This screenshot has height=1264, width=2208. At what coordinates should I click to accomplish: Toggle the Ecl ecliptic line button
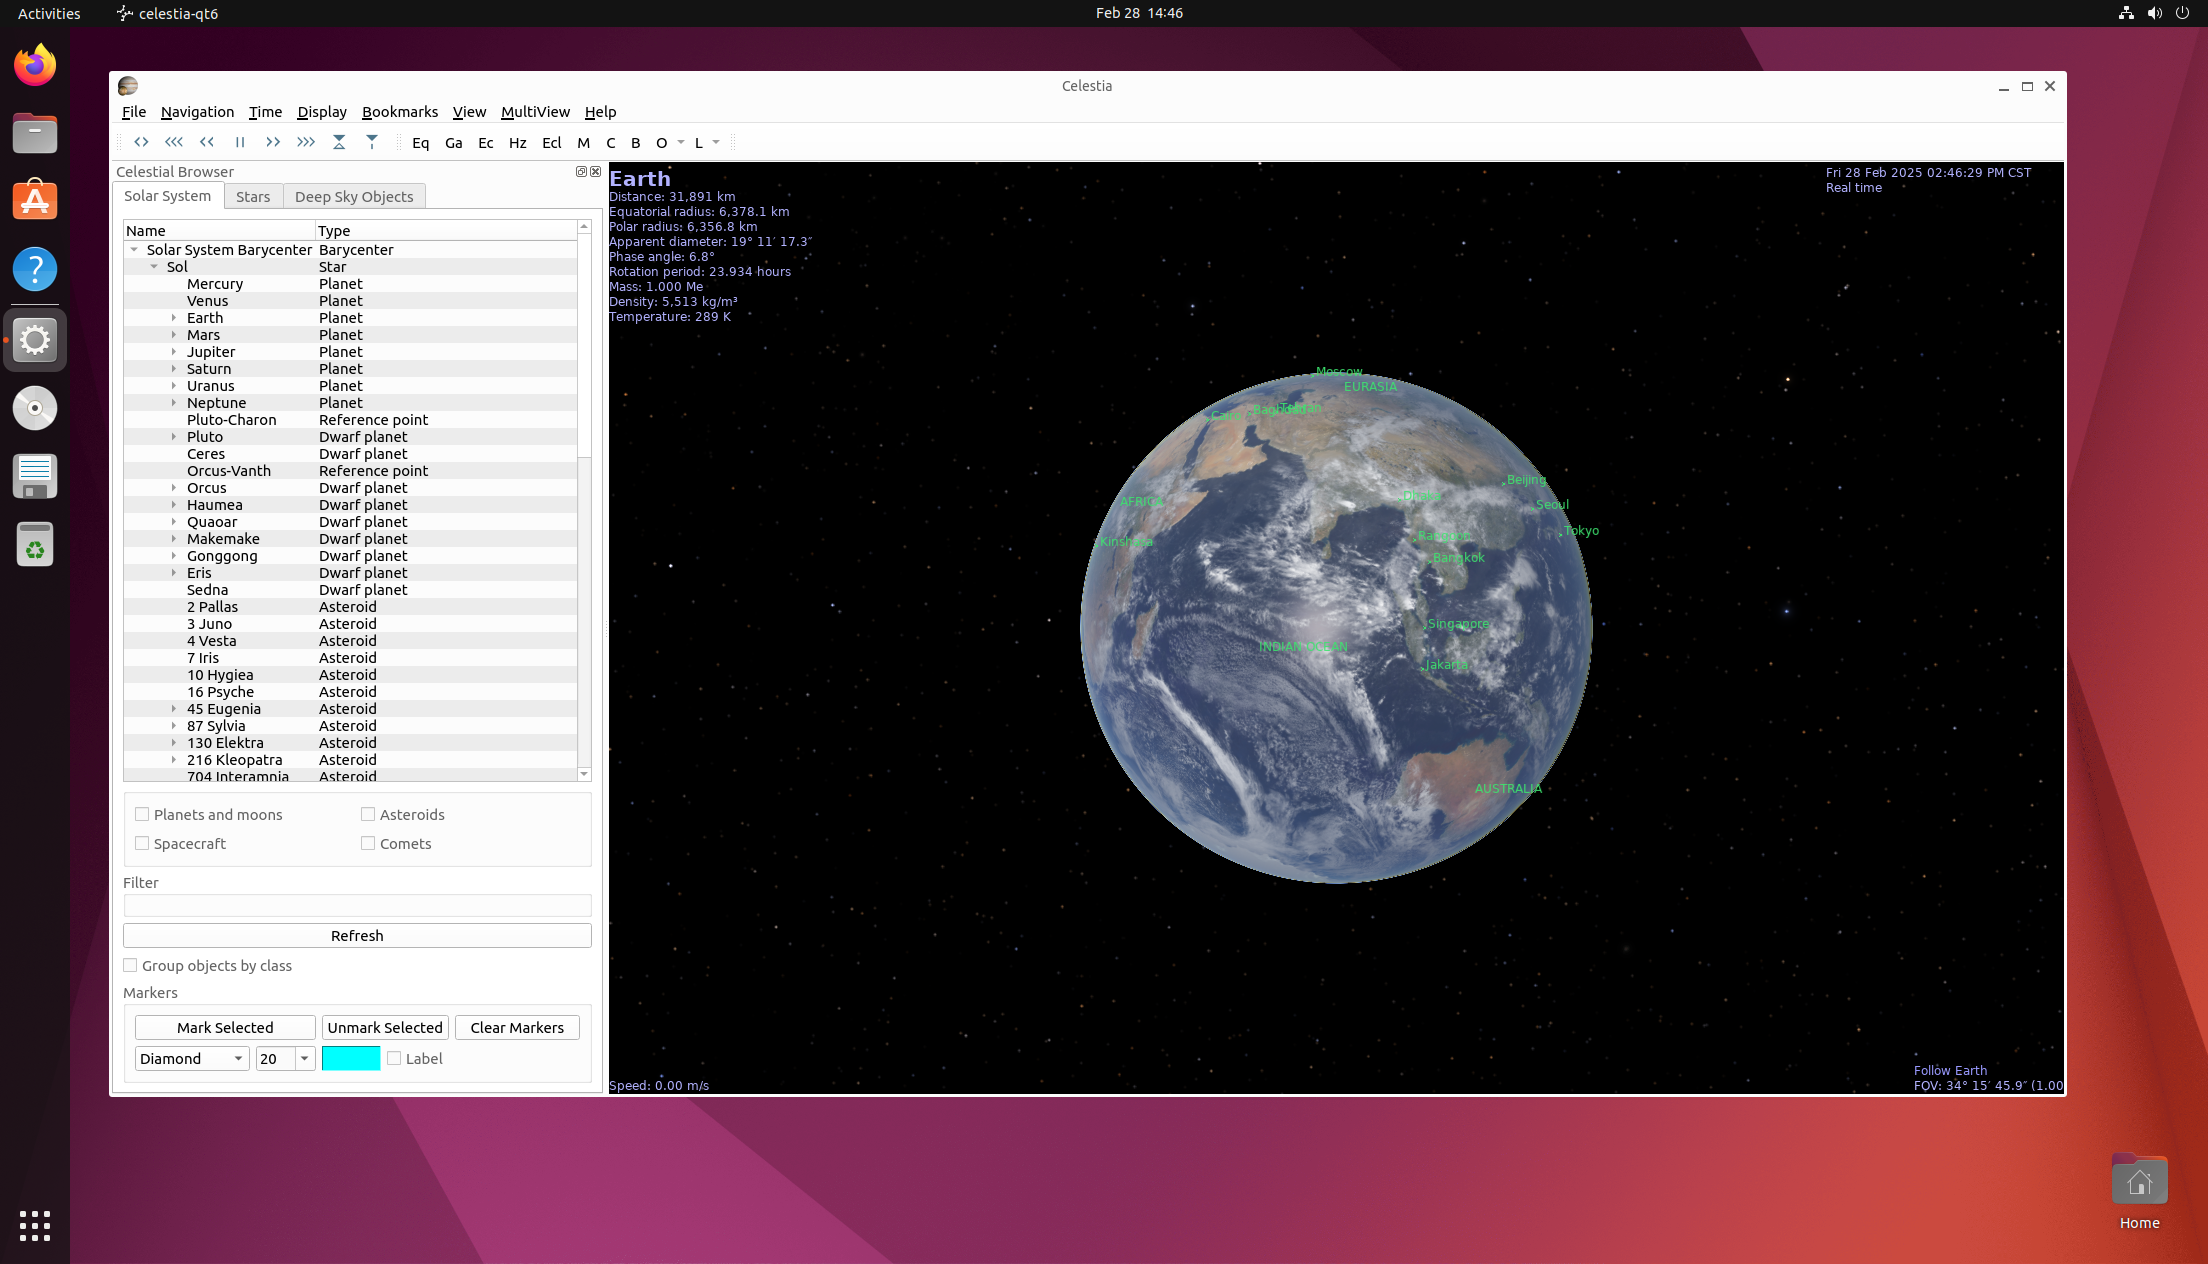[551, 143]
